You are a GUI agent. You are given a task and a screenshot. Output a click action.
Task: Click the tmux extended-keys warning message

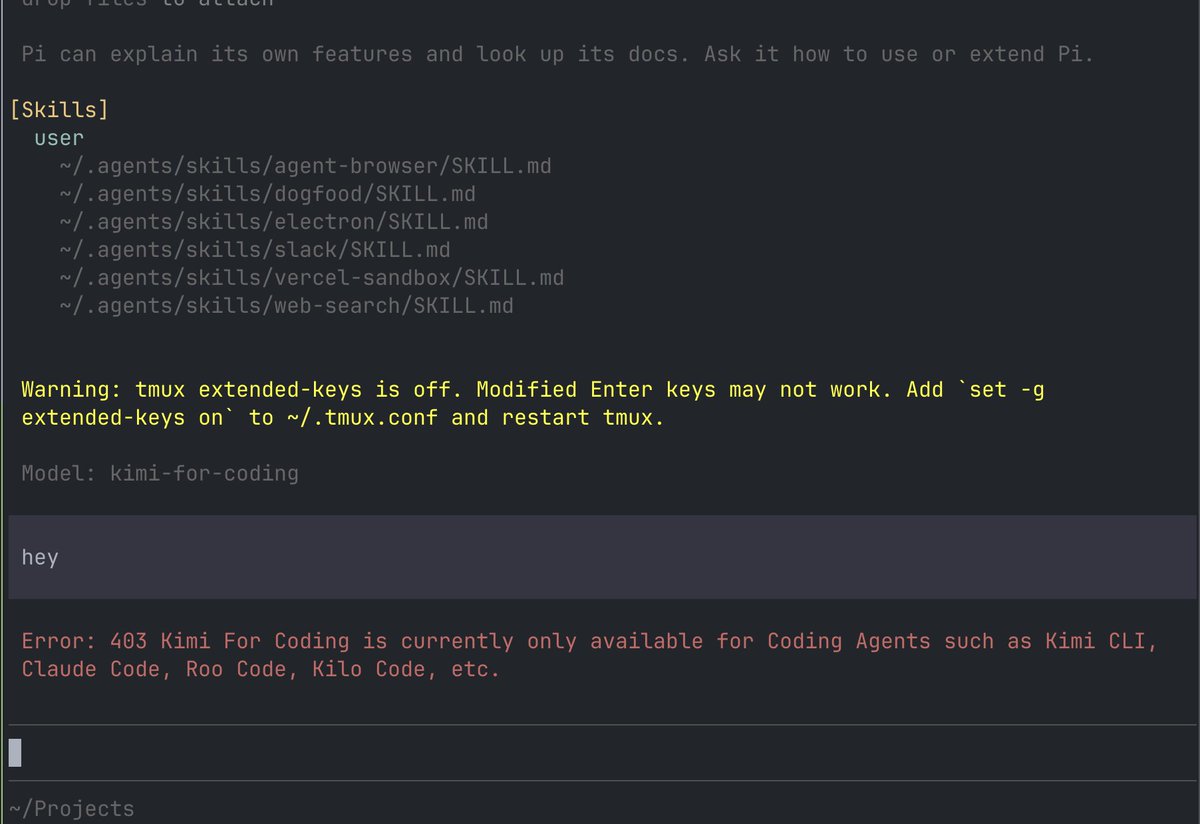[x=533, y=403]
